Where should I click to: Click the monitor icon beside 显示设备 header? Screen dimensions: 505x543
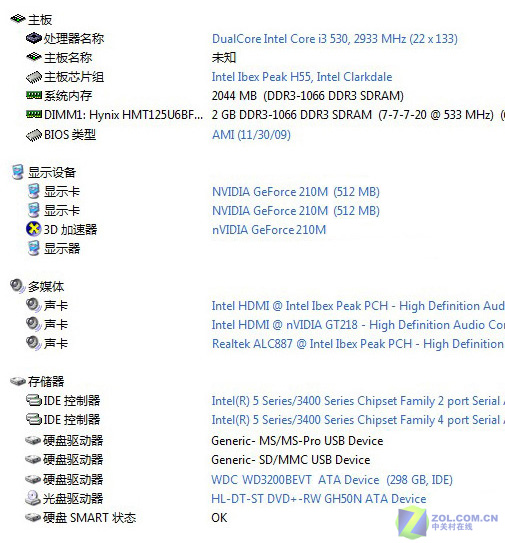(x=18, y=172)
